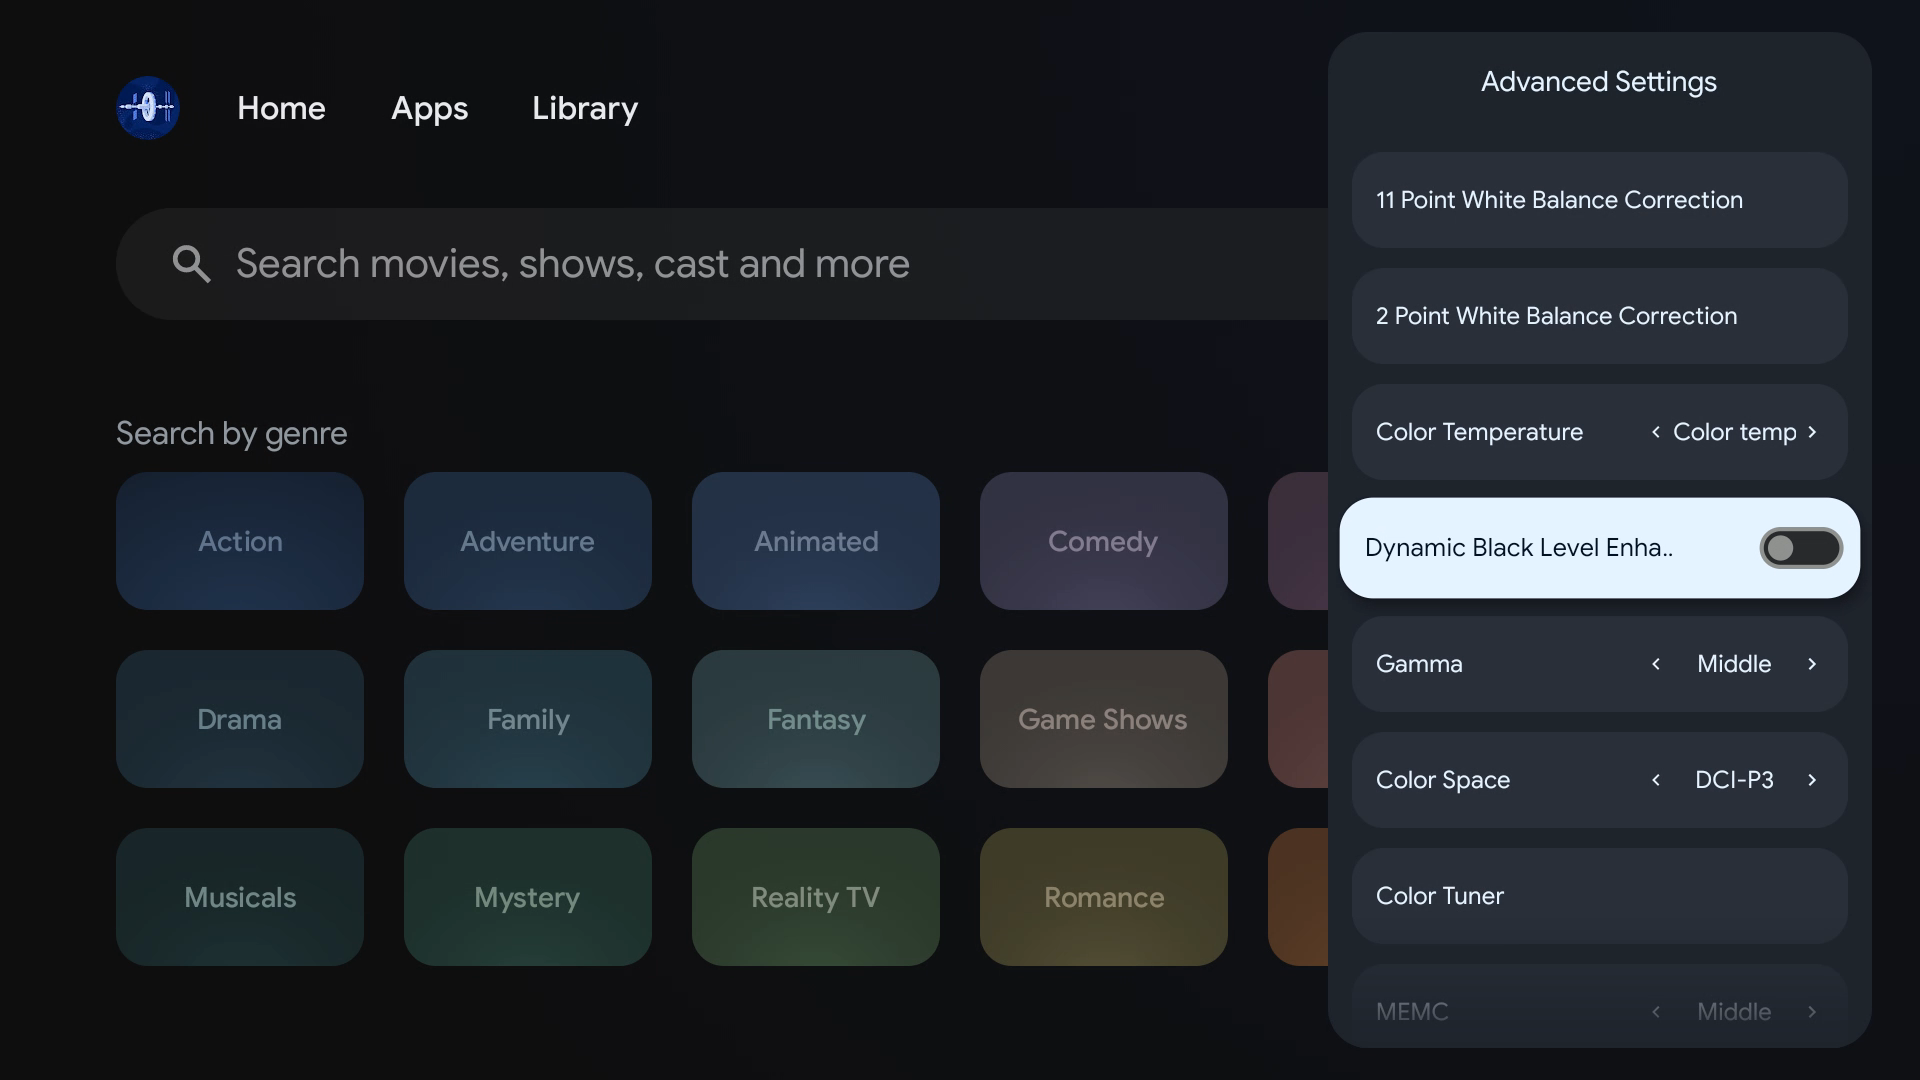Choose the Reality TV genre
Screen dimensions: 1920x1080
point(815,897)
